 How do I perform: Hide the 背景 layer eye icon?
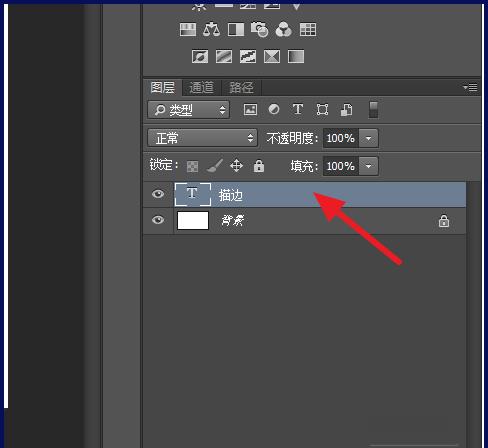158,220
